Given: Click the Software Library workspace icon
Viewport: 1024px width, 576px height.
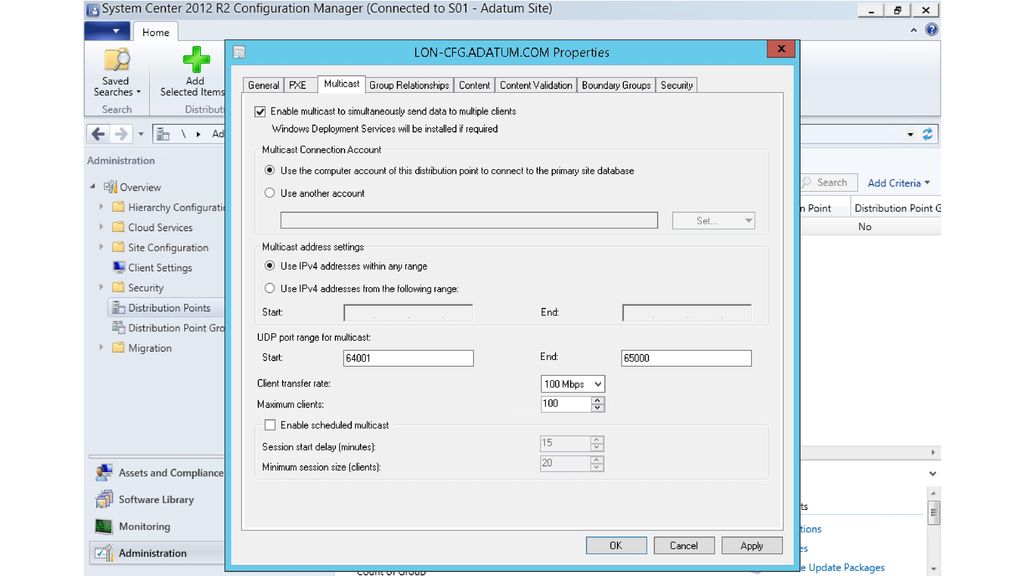Looking at the screenshot, I should click(x=104, y=499).
